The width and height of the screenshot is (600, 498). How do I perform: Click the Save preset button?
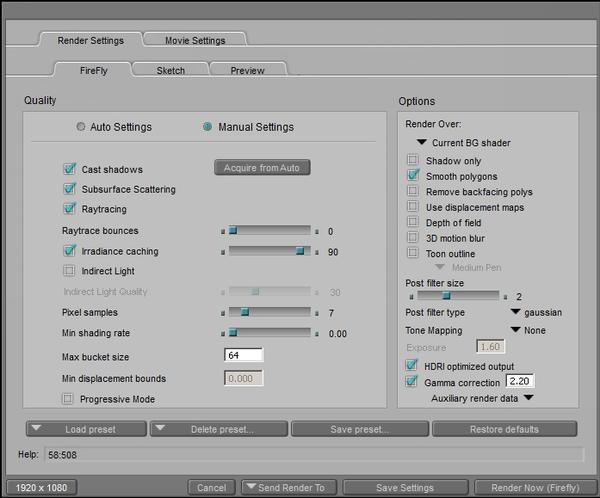click(x=360, y=429)
